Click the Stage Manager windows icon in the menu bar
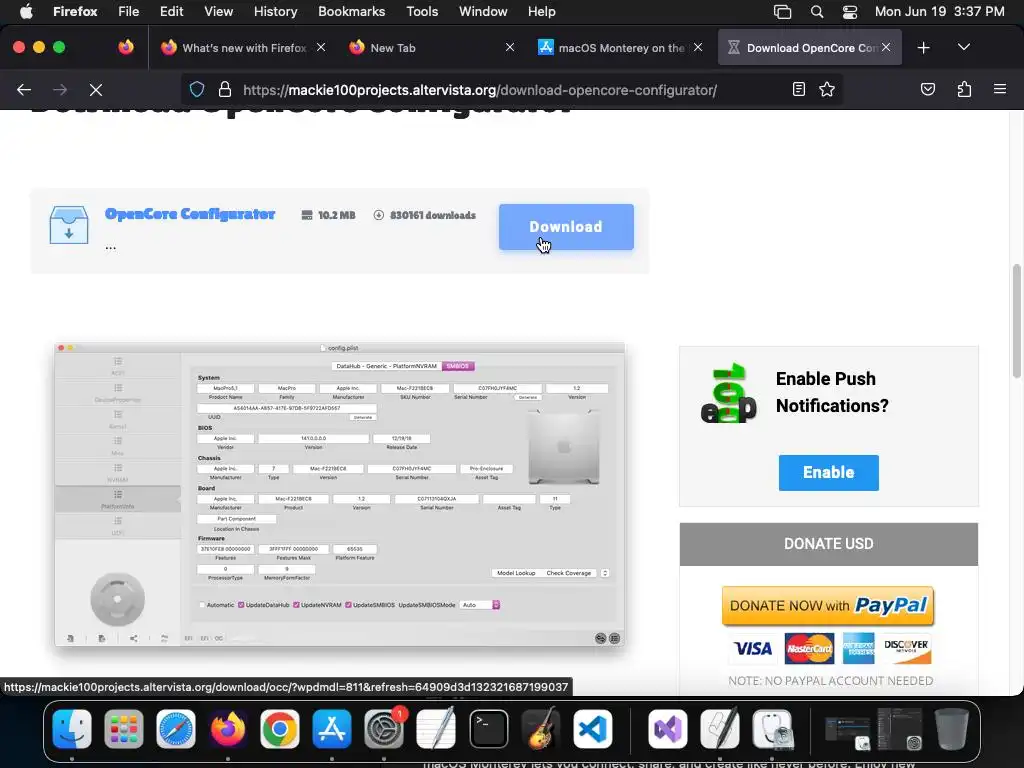This screenshot has width=1024, height=768. 782,12
